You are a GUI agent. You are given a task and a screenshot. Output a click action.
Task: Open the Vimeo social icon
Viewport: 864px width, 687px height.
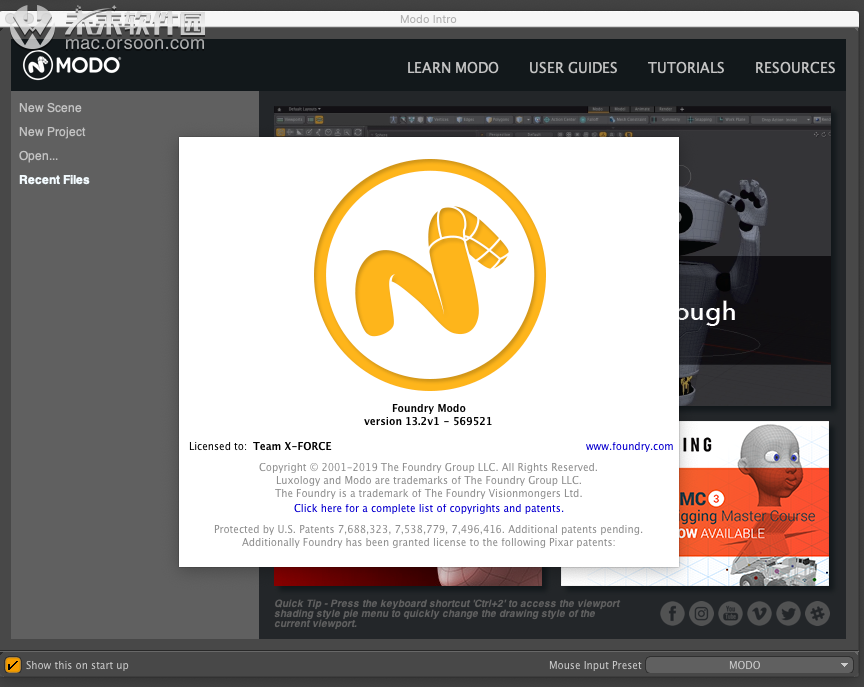pos(759,613)
